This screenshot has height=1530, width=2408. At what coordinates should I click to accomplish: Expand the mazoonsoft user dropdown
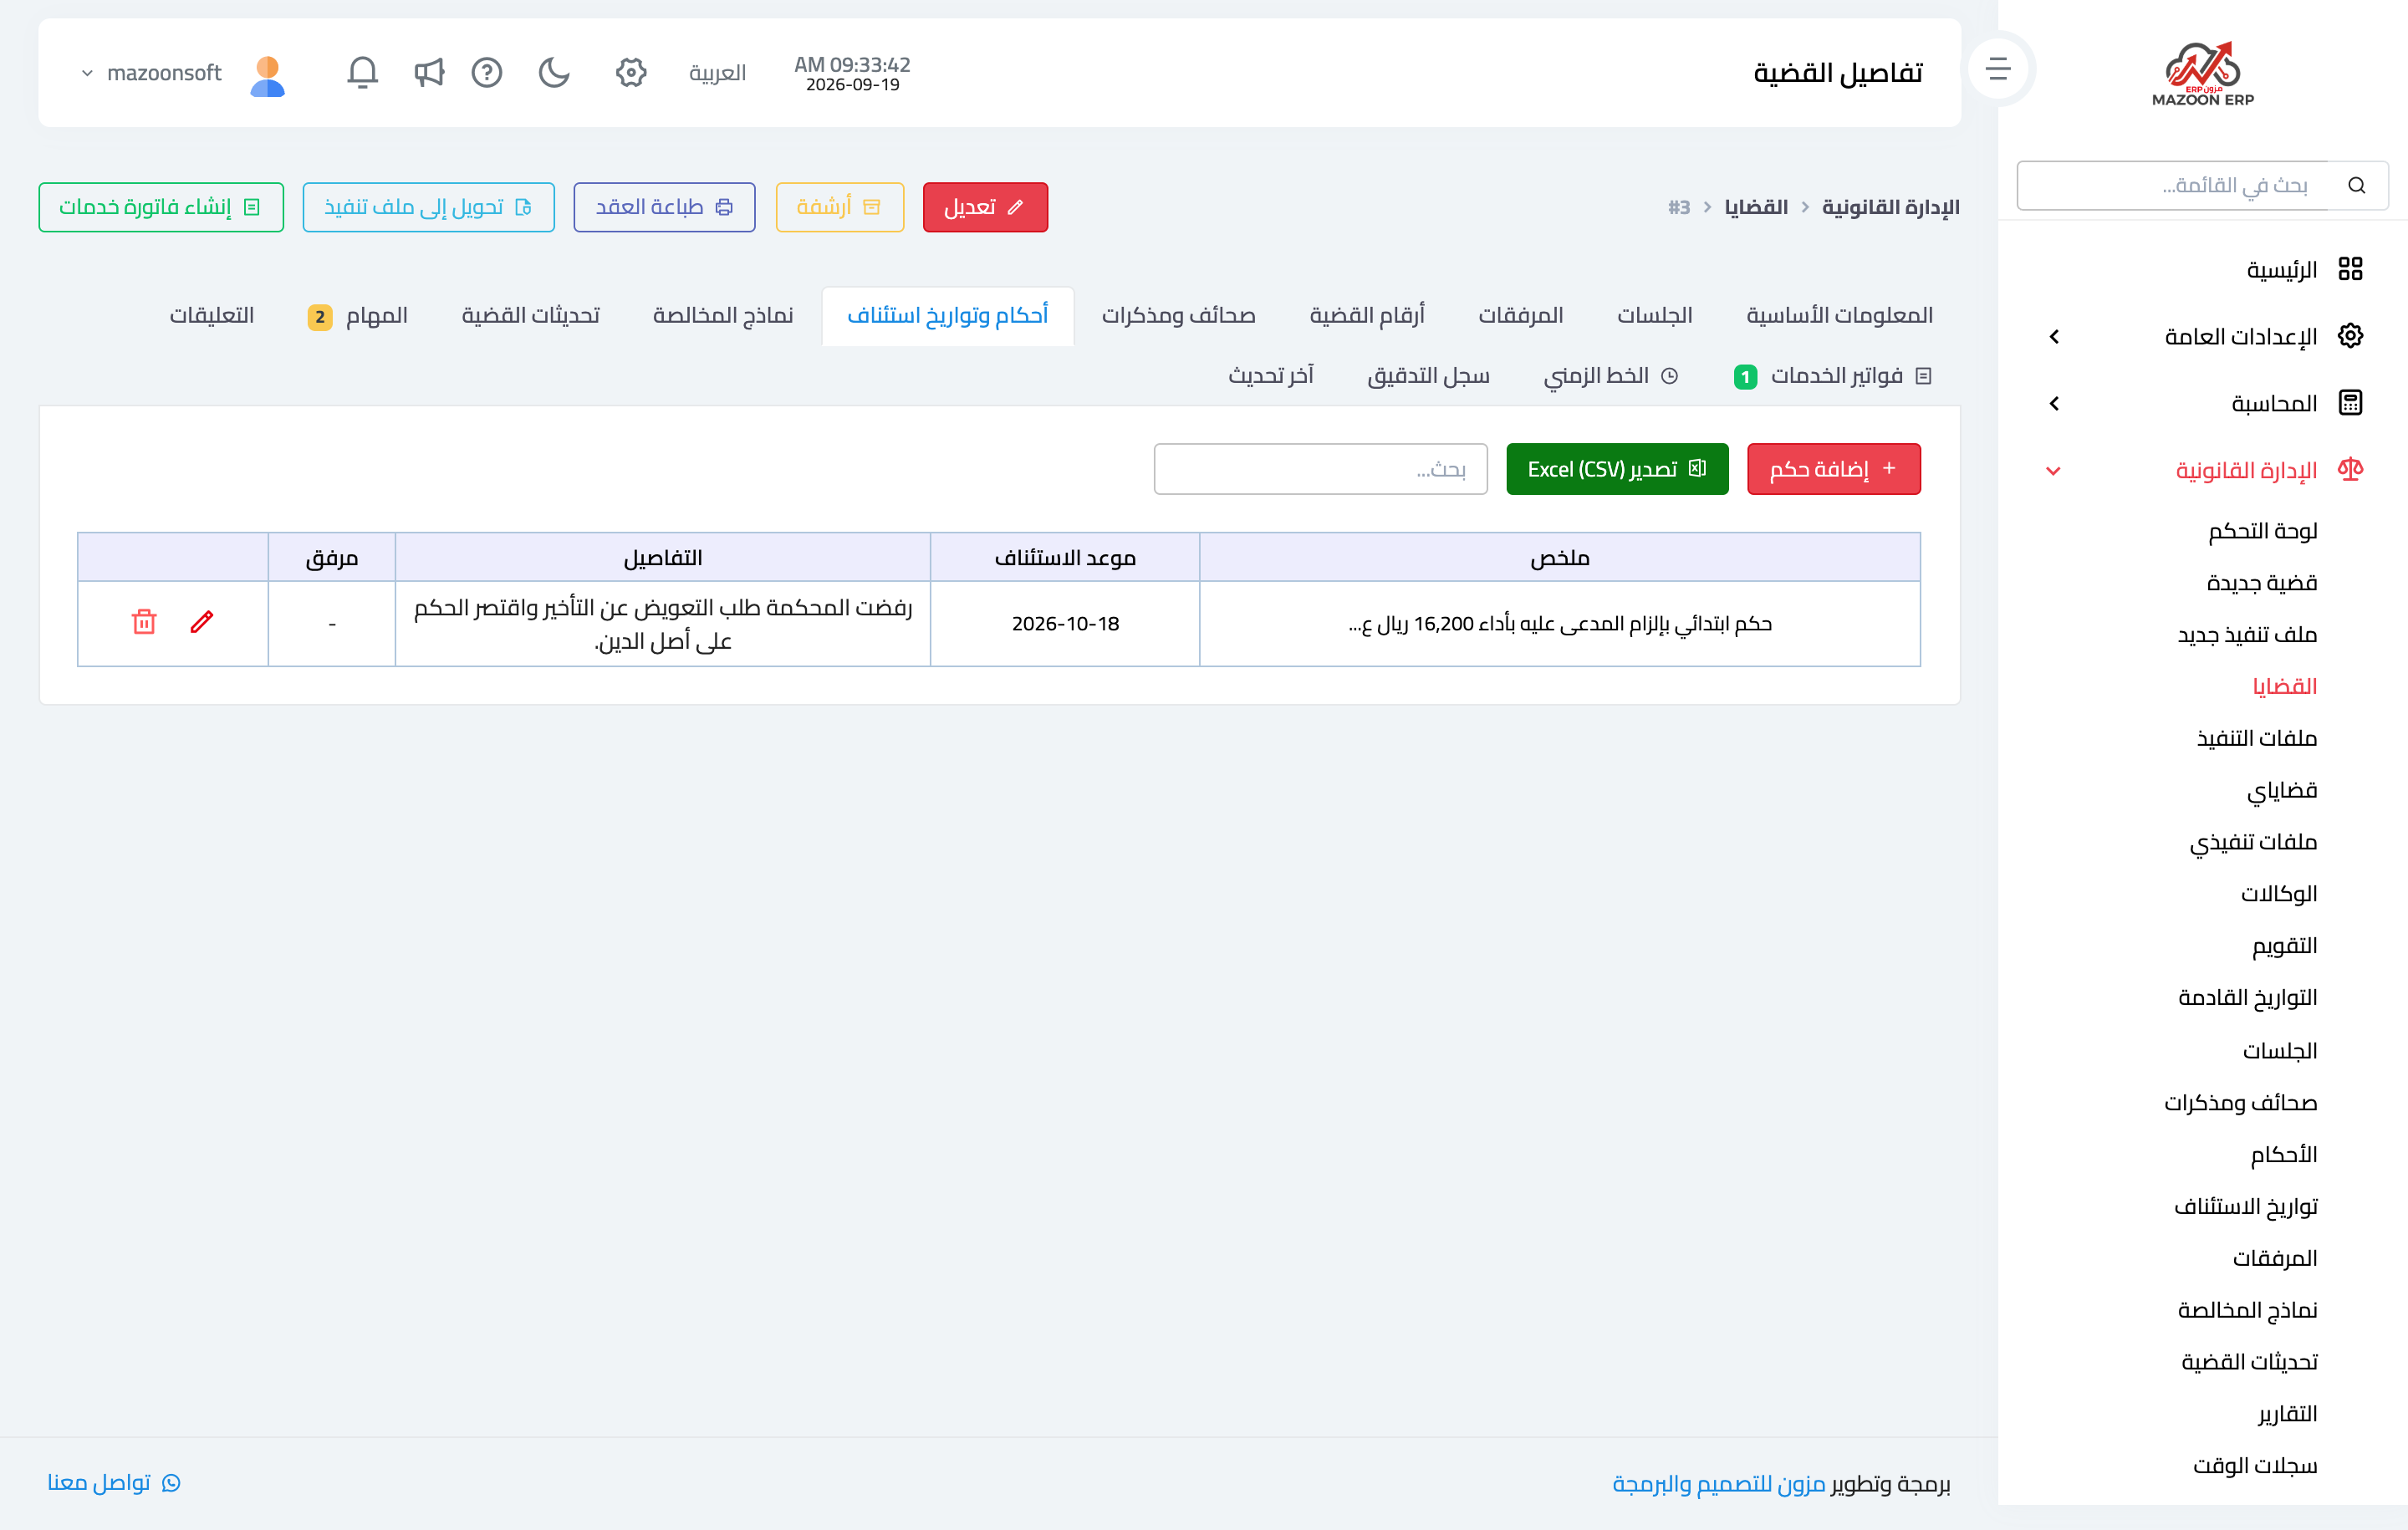click(x=151, y=73)
